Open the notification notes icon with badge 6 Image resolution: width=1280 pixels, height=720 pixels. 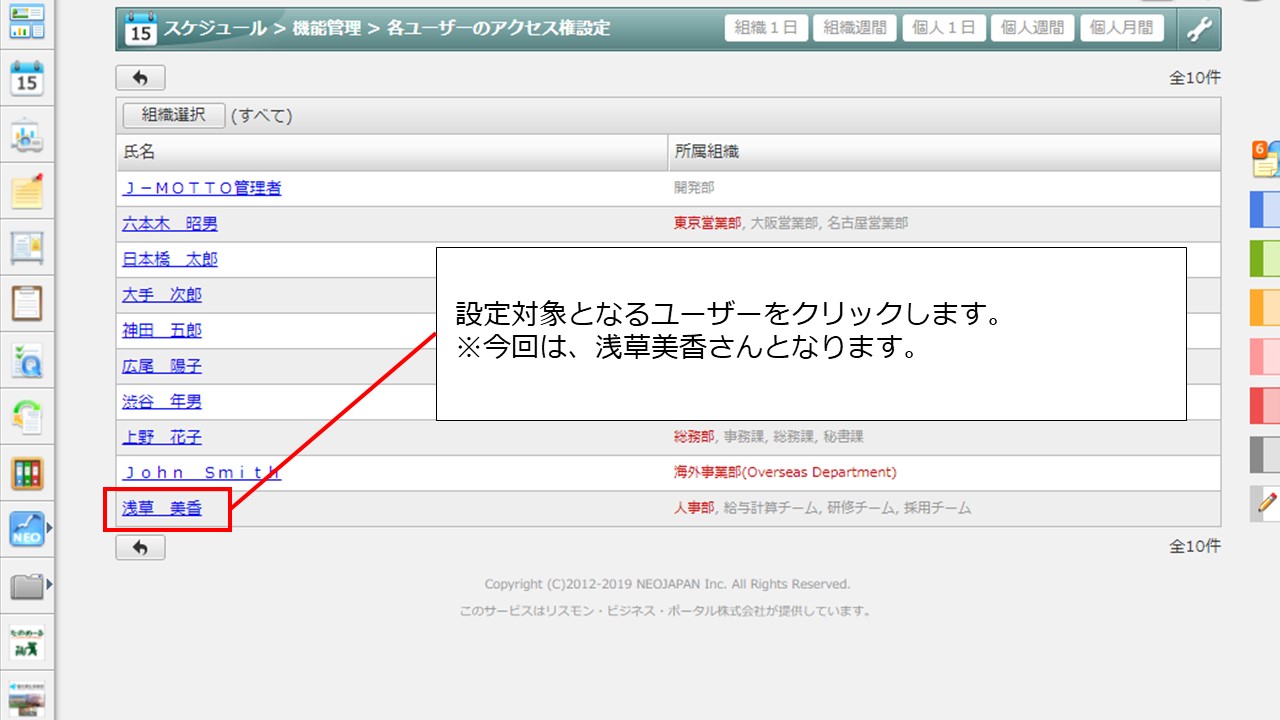tap(1266, 159)
